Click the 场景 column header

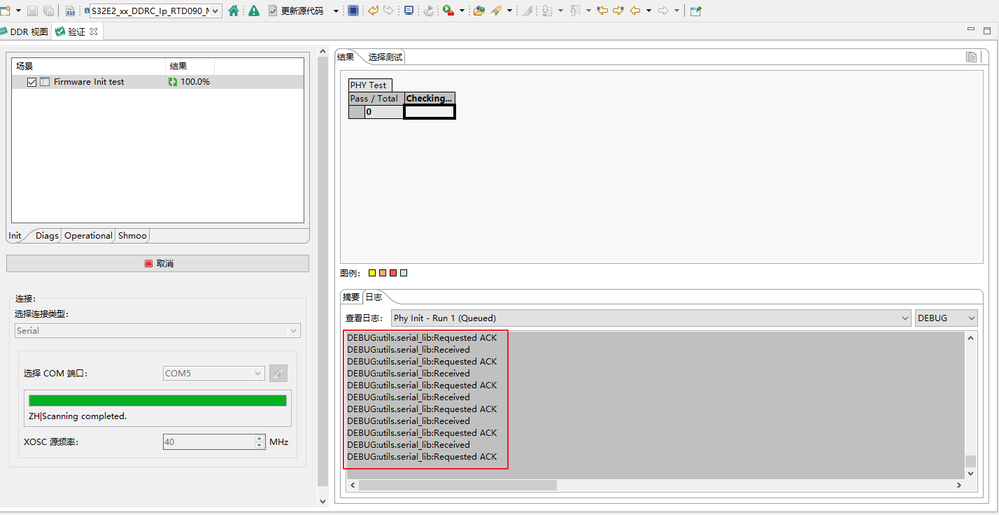(x=89, y=66)
